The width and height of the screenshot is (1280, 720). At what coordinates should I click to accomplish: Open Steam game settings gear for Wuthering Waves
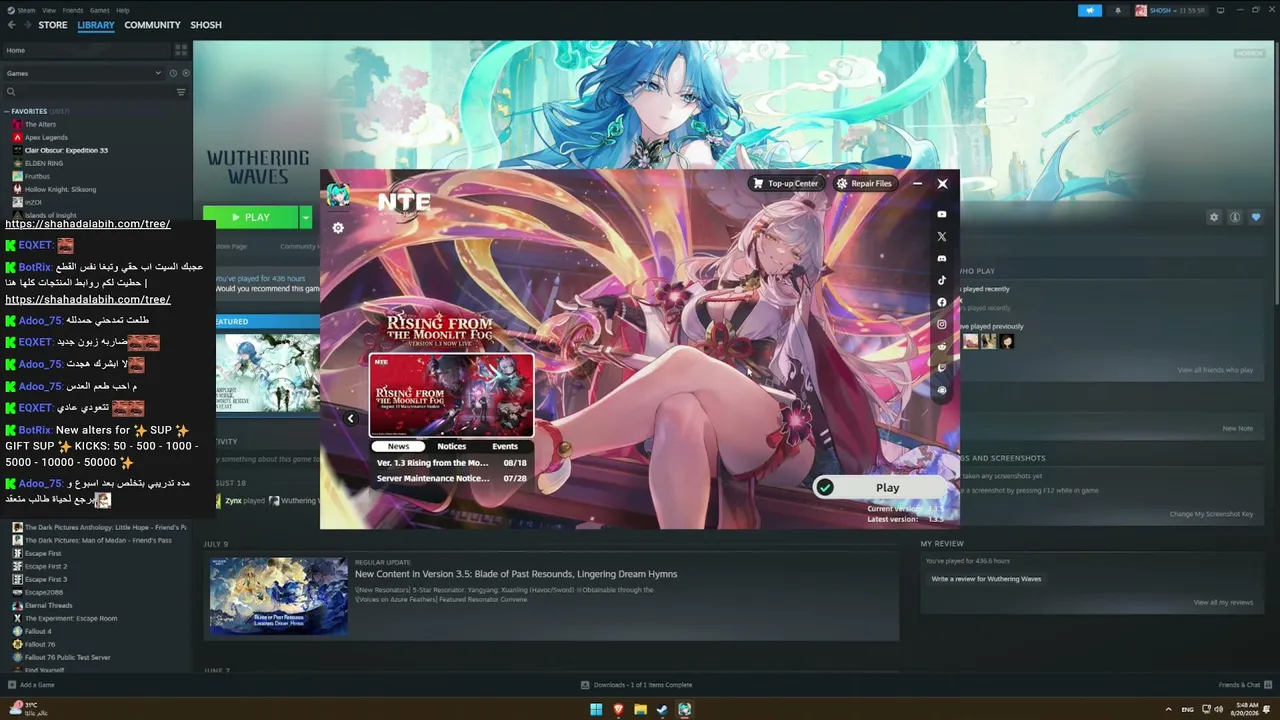coord(1214,217)
